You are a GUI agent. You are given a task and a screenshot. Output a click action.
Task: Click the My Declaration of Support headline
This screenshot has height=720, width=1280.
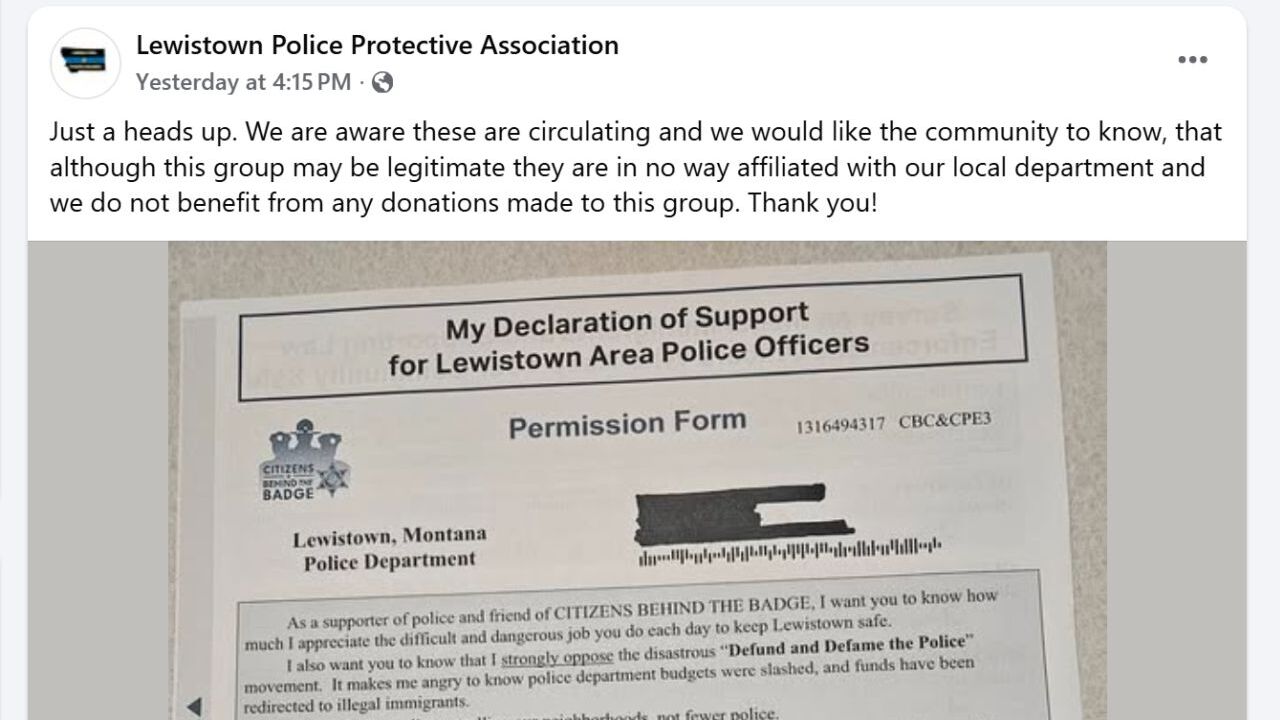tap(632, 337)
